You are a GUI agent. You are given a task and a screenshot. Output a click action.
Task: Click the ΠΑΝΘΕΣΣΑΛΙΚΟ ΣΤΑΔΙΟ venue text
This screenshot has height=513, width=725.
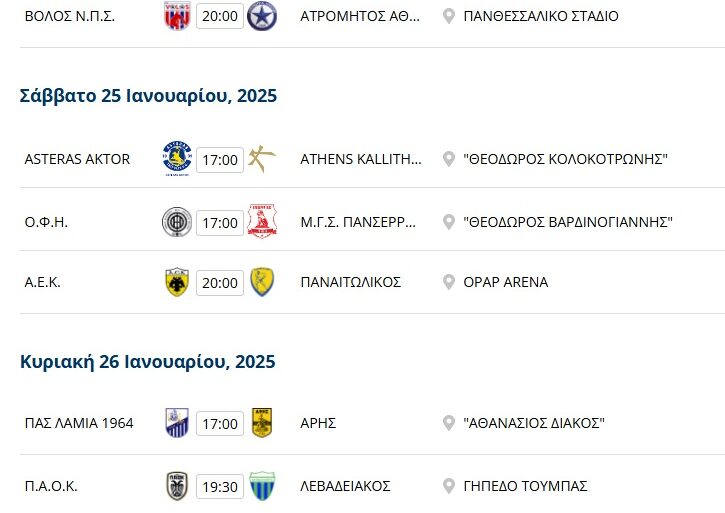(x=540, y=16)
